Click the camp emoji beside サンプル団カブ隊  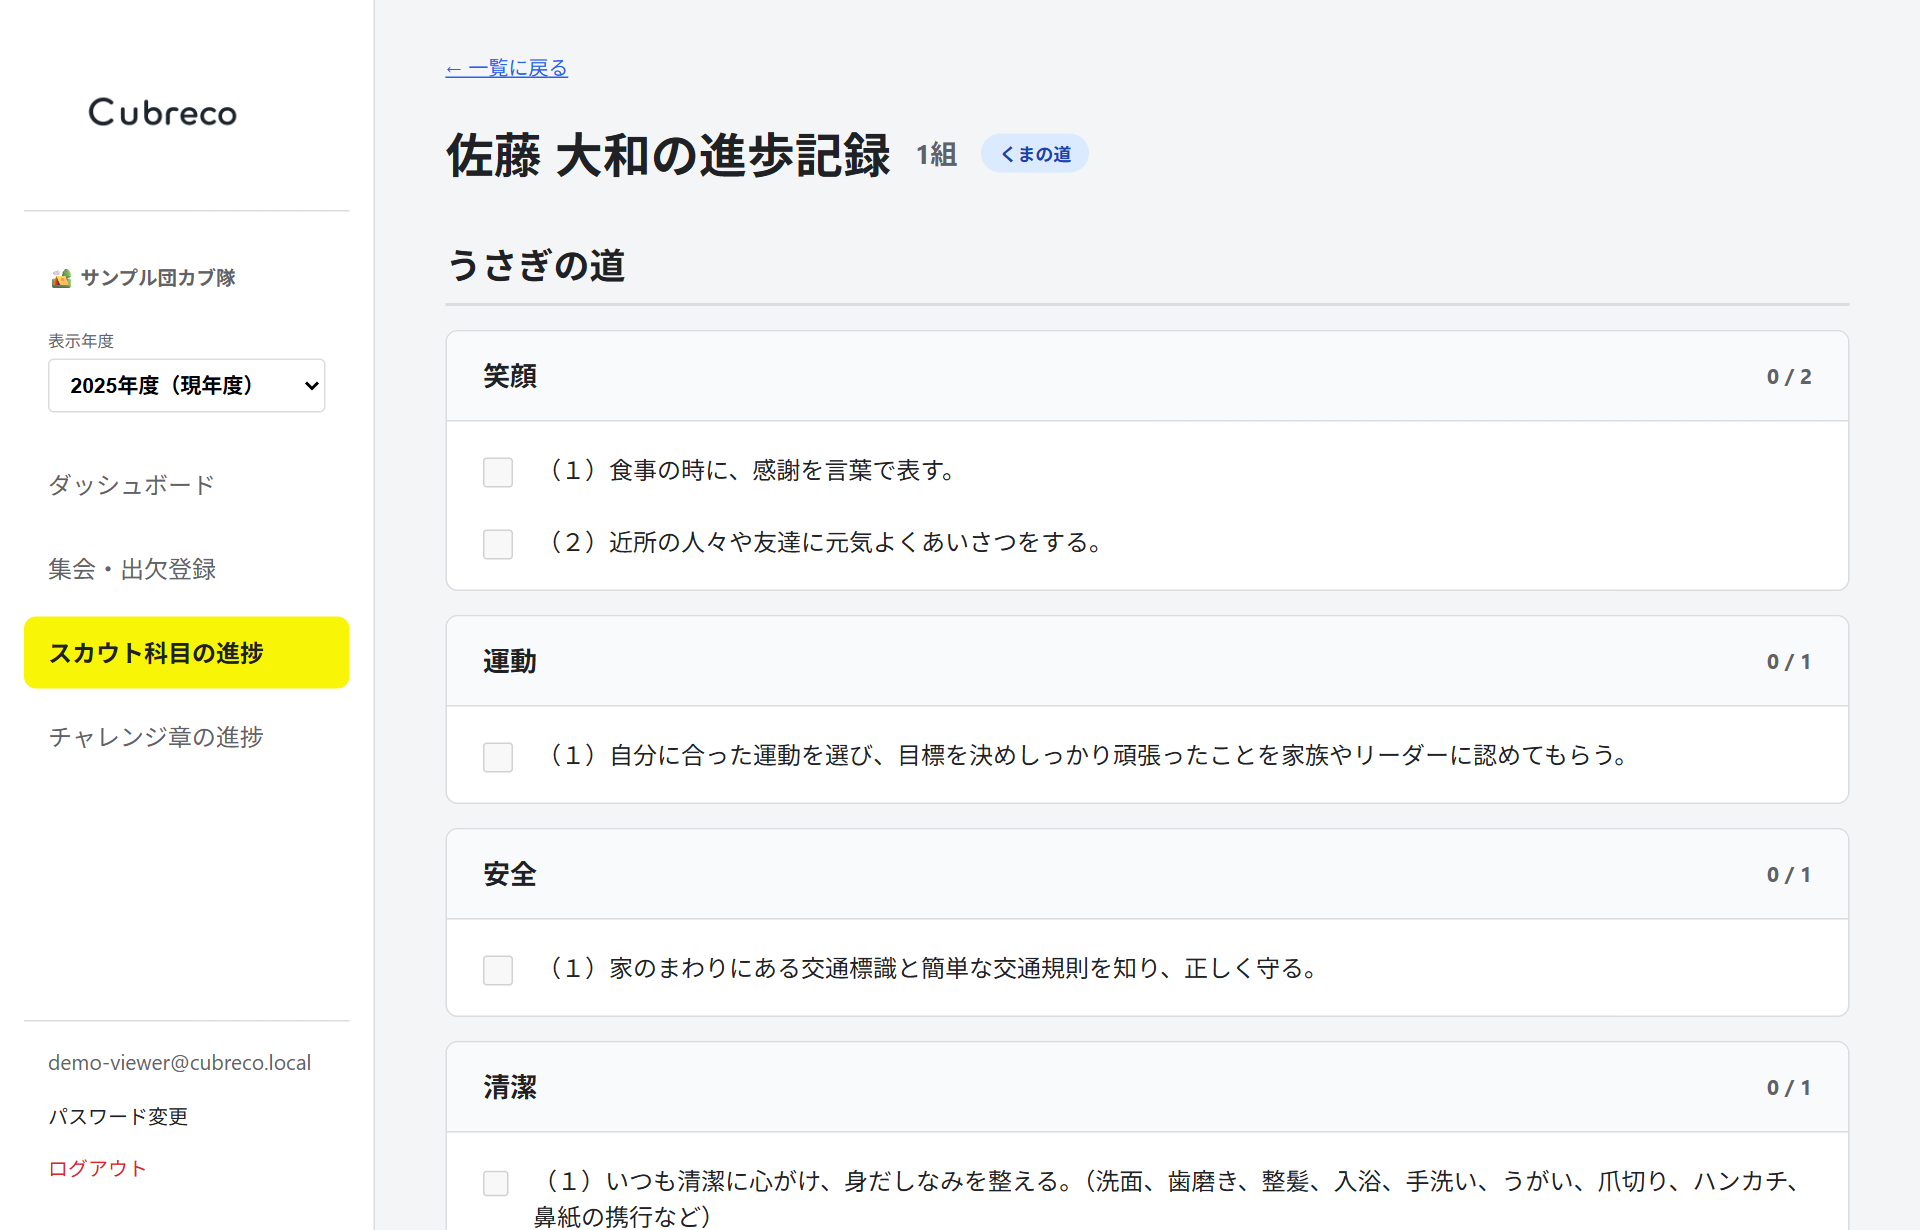pos(61,278)
